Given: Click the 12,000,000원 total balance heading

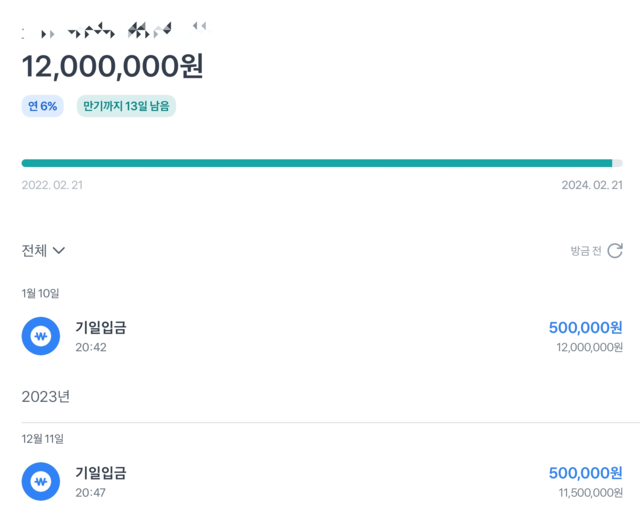Looking at the screenshot, I should [112, 66].
